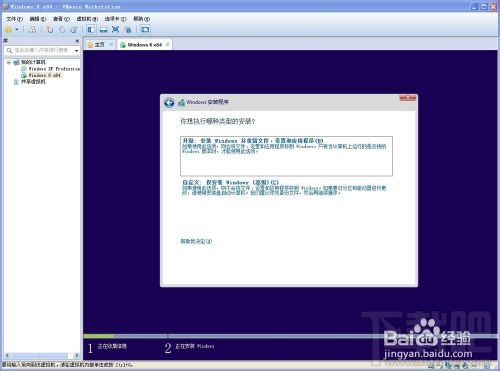Click the setup progress bar green segment
The image size is (500, 371).
coord(99,336)
